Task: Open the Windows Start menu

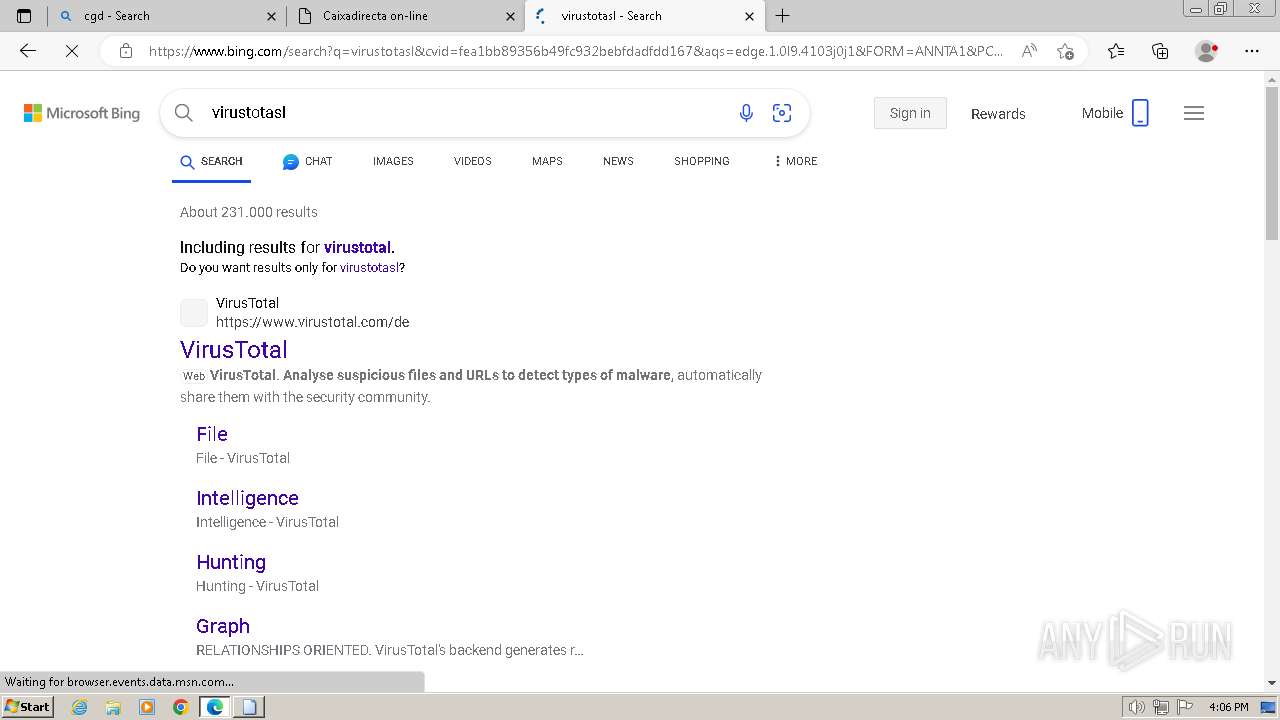Action: (27, 706)
